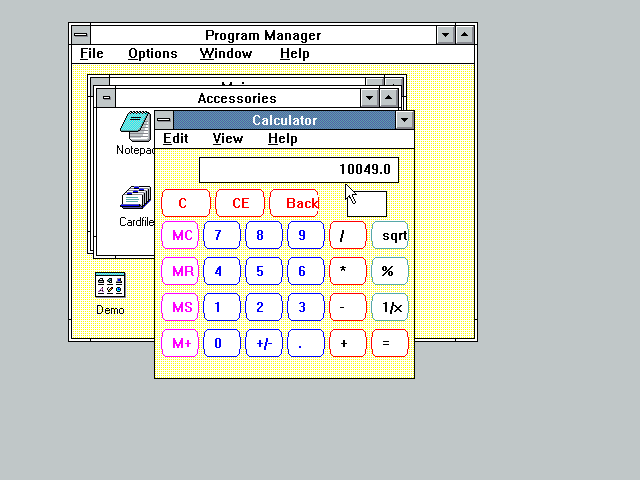Click the 5 digit key
640x480 pixels.
pyautogui.click(x=264, y=271)
